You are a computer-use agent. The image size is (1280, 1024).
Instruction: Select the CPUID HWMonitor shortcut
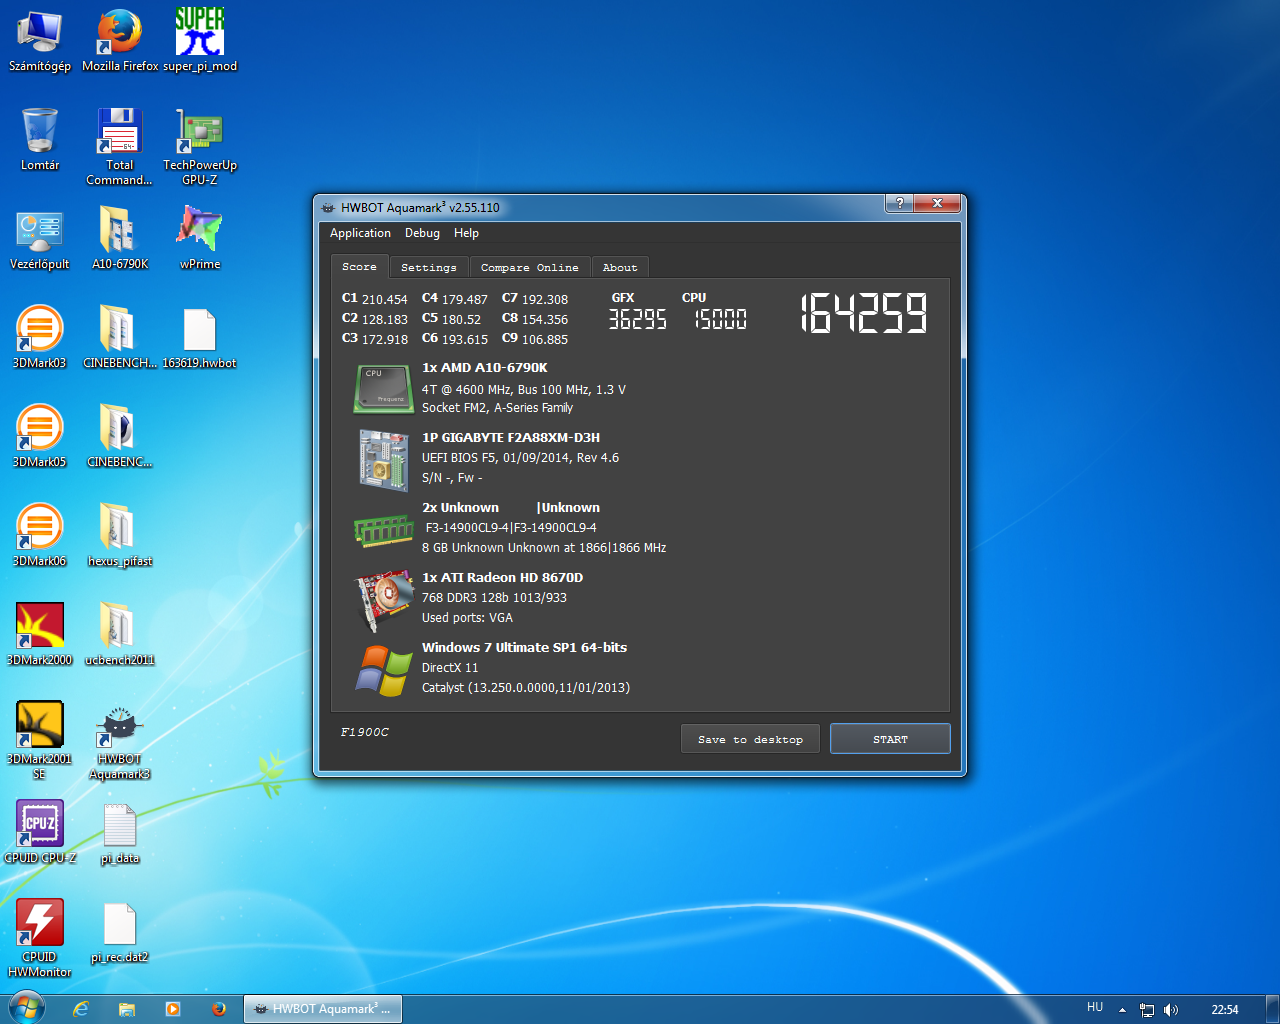[40, 939]
